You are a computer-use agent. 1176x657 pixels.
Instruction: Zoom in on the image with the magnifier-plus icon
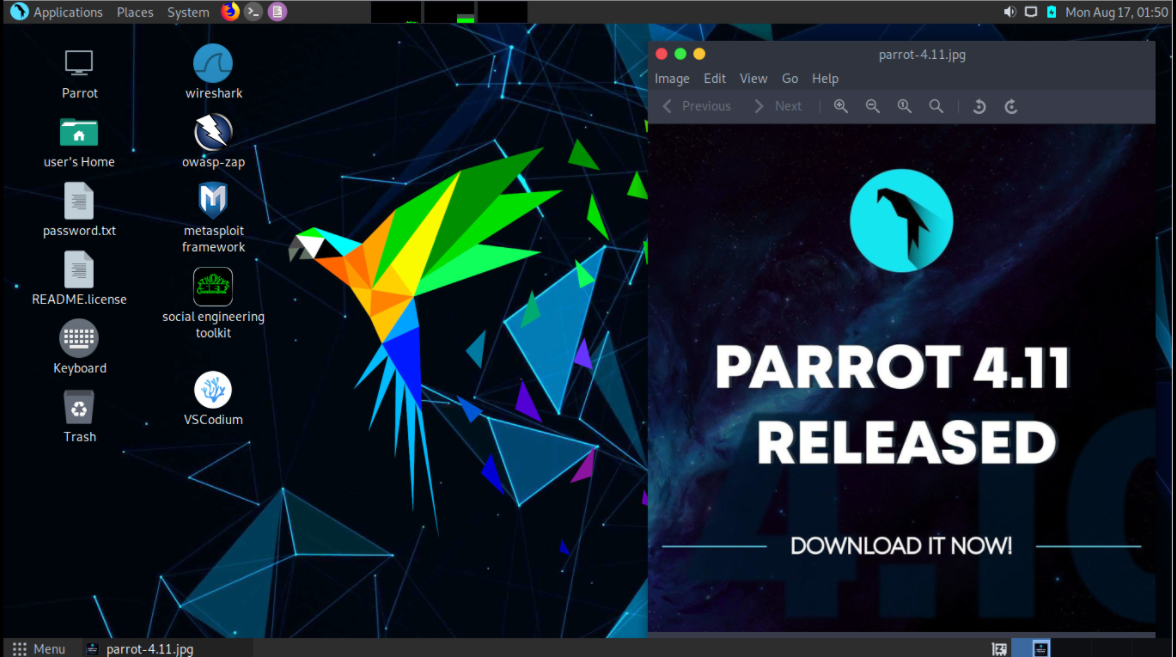click(841, 106)
